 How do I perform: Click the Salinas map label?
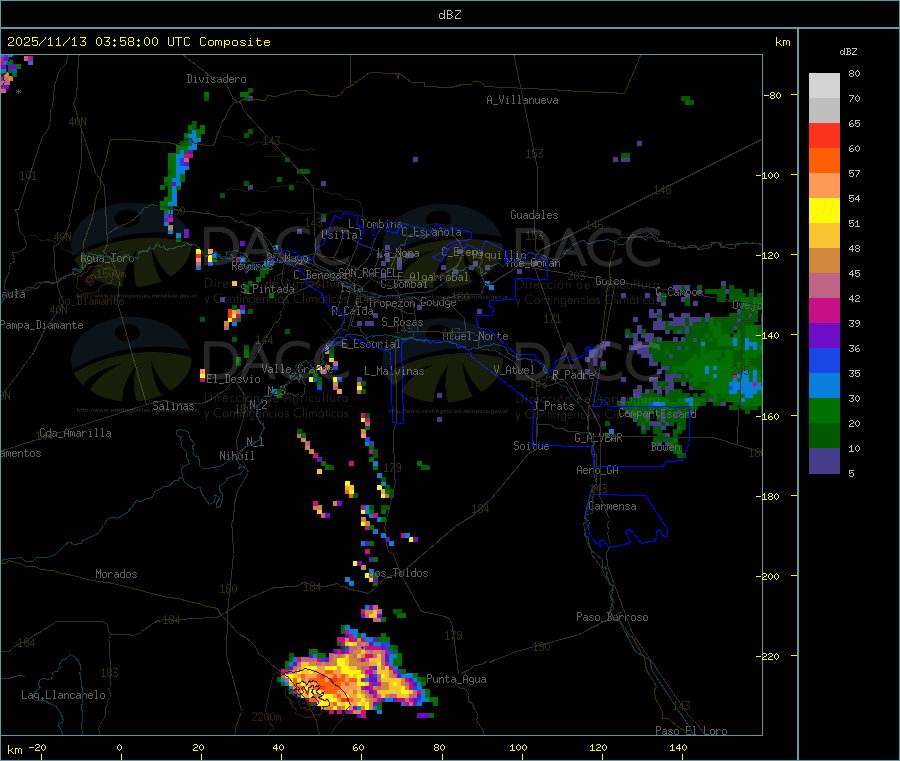pos(173,406)
